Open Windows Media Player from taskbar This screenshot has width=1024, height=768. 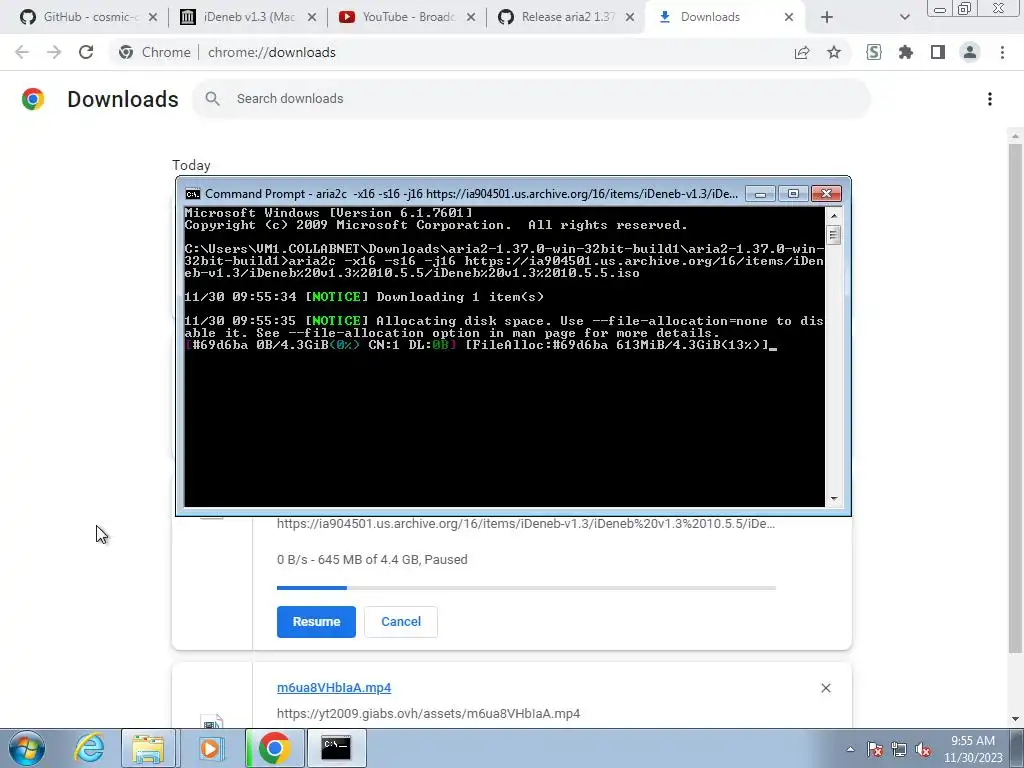210,748
